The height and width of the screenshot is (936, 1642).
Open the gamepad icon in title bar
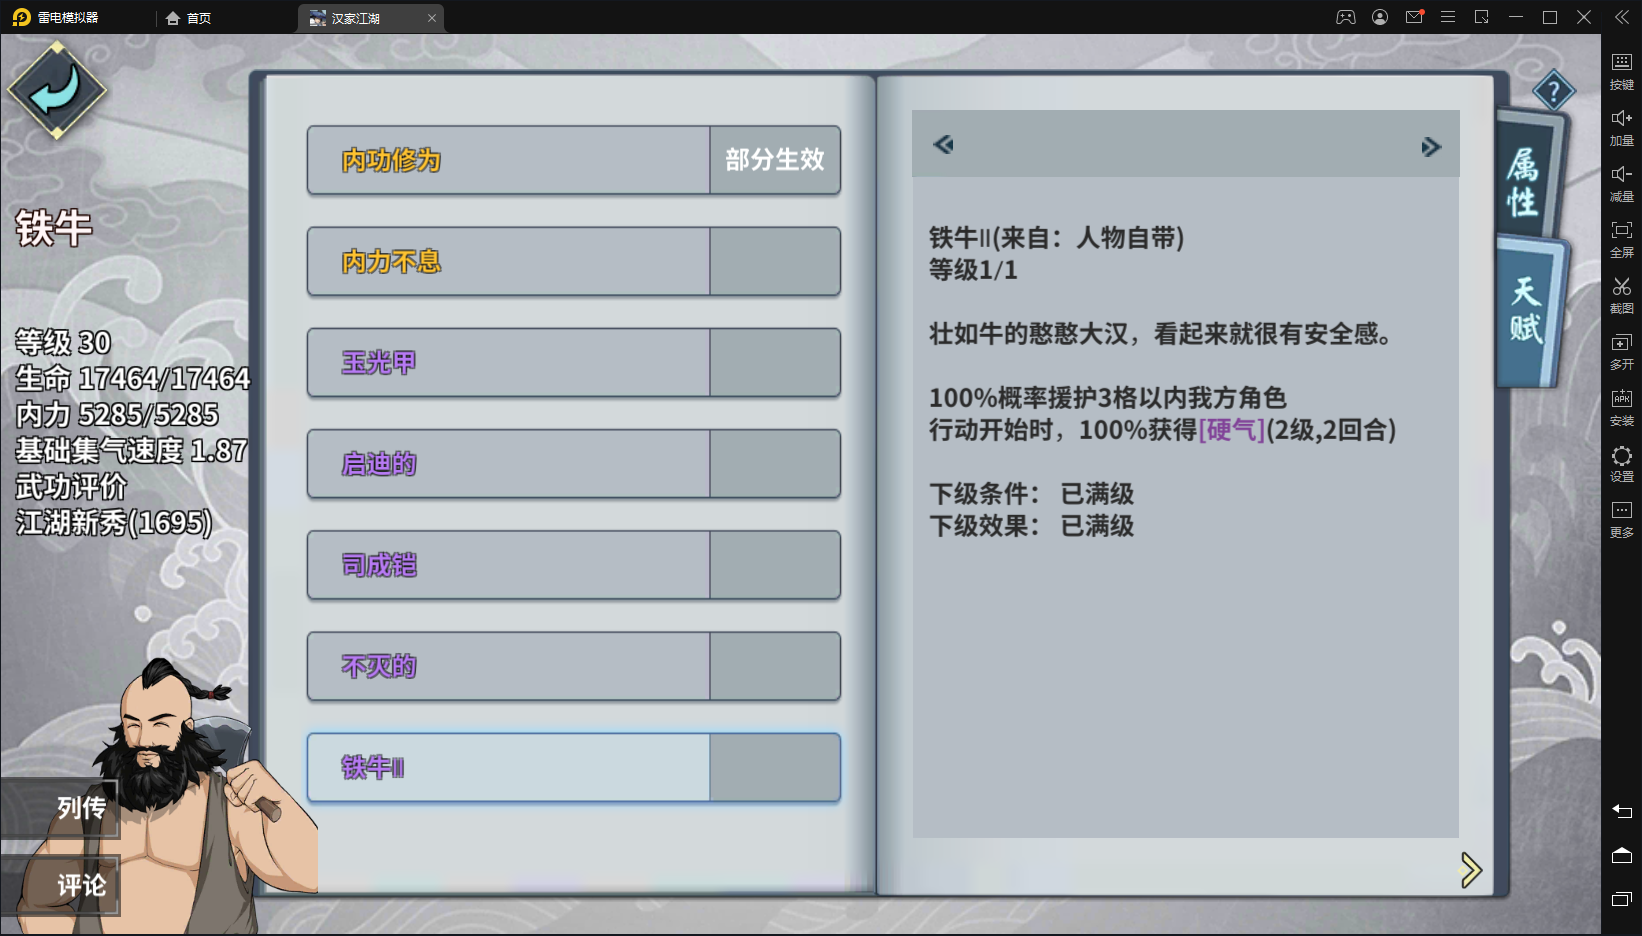coord(1346,17)
